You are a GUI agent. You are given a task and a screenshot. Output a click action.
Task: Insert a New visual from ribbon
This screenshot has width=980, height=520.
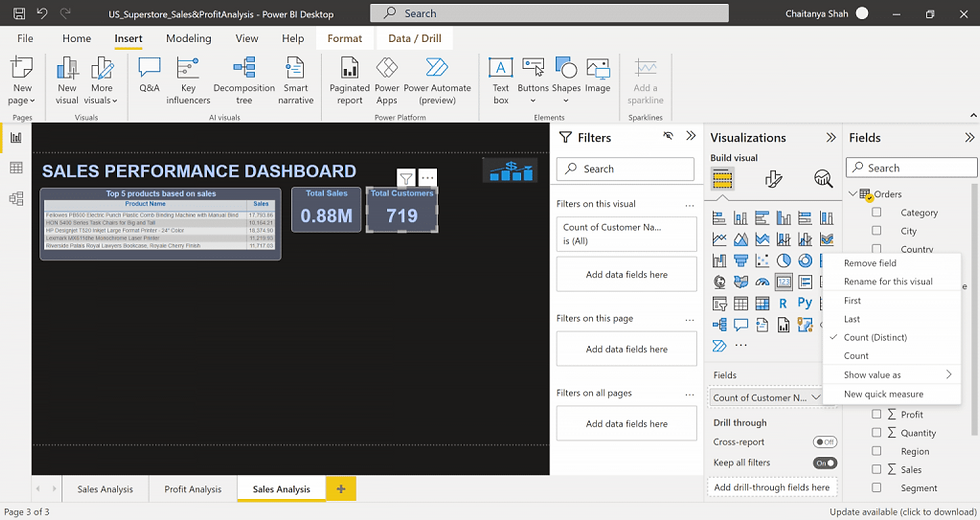pyautogui.click(x=67, y=81)
